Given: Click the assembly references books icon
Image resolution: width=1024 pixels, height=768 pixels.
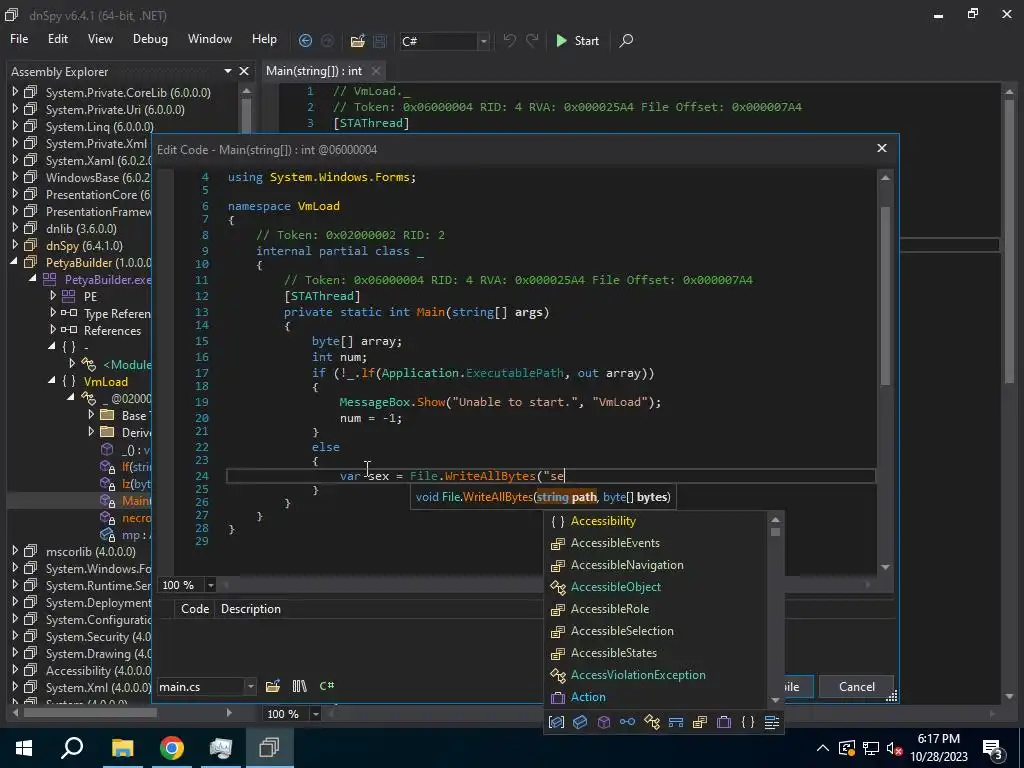Looking at the screenshot, I should click(x=299, y=686).
